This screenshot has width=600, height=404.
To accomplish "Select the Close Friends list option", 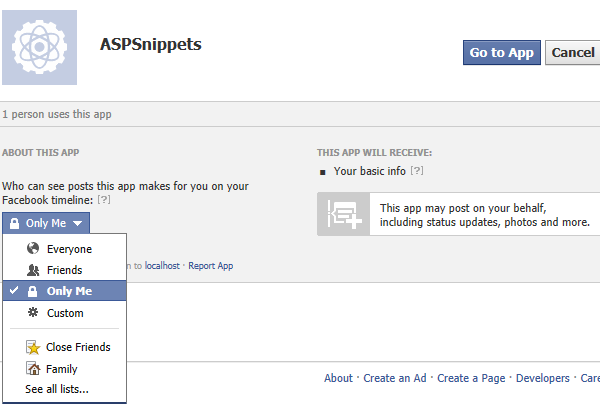I will pyautogui.click(x=64, y=347).
